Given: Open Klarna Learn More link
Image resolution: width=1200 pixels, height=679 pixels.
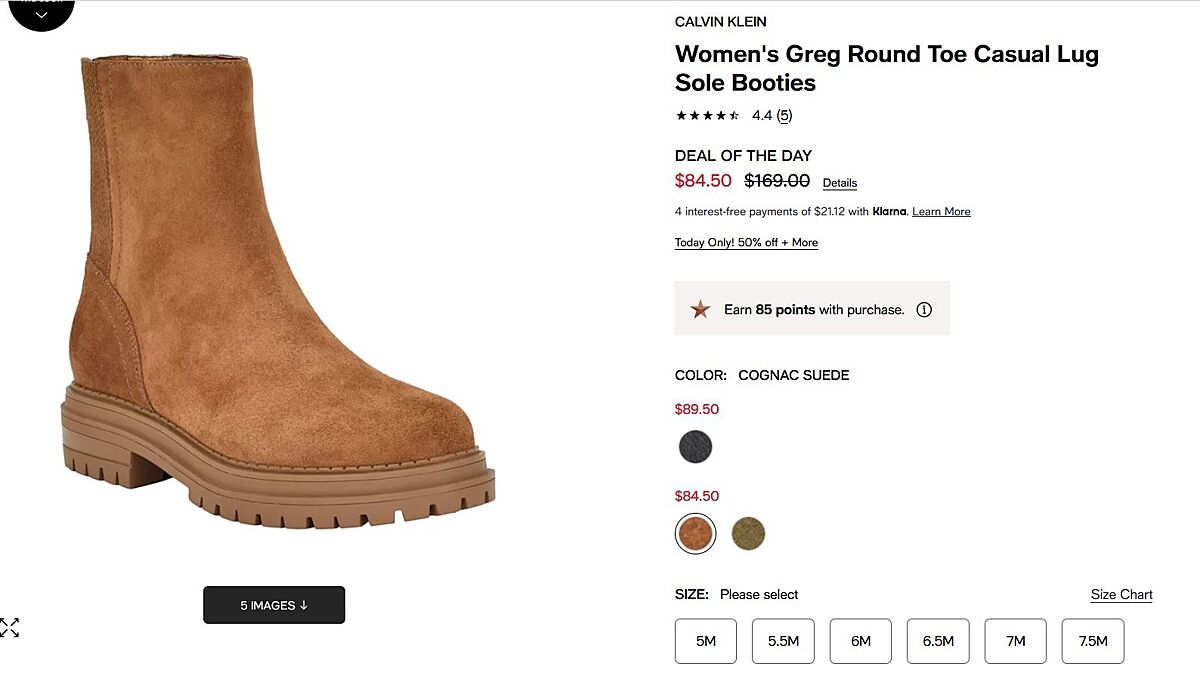Looking at the screenshot, I should point(941,212).
